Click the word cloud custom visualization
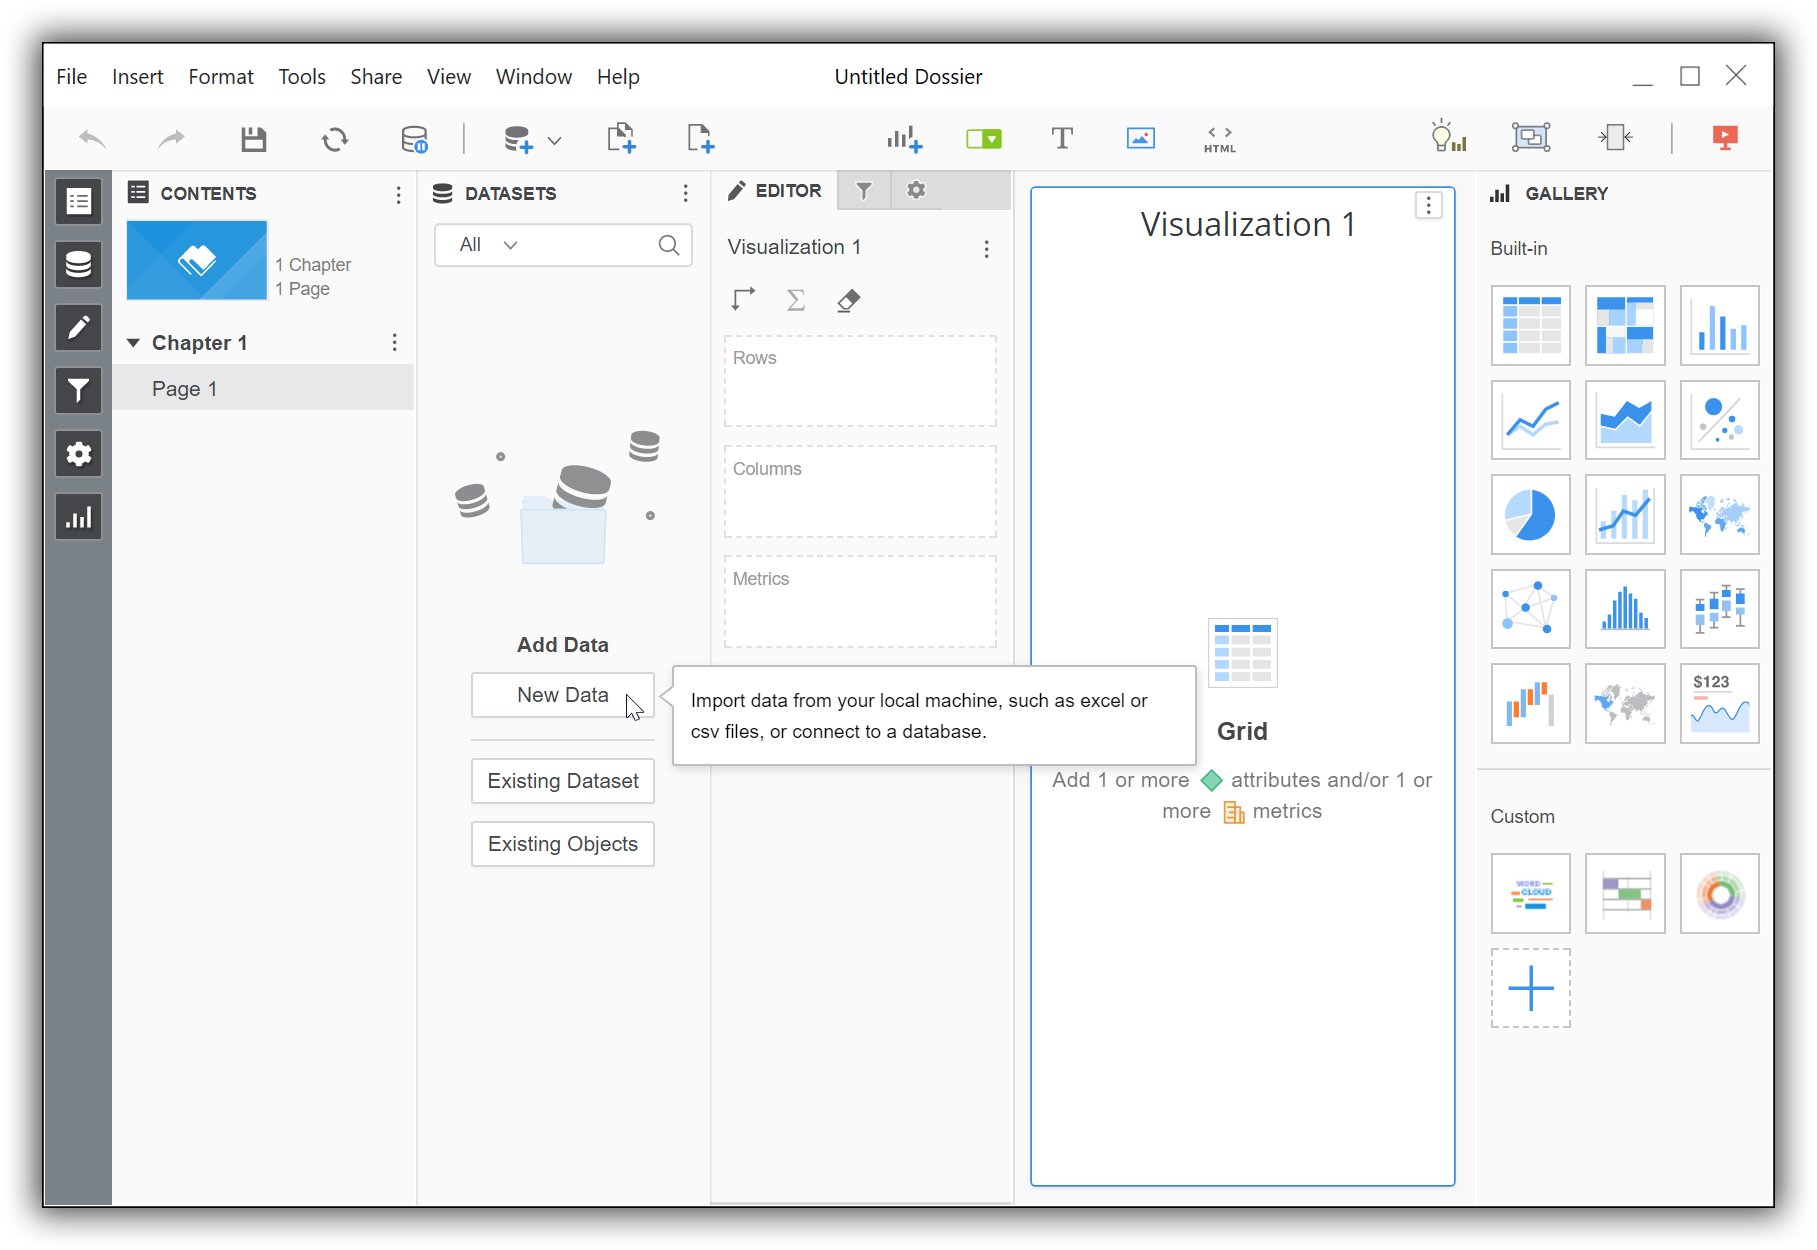Viewport: 1817px width, 1250px height. pyautogui.click(x=1530, y=893)
